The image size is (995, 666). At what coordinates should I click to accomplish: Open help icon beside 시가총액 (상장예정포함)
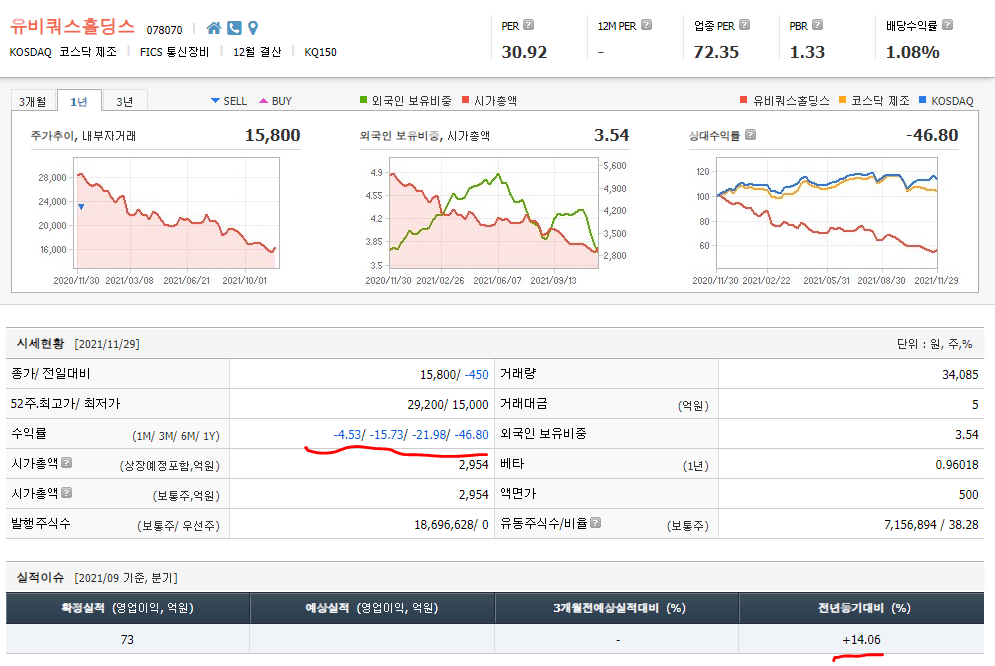tap(67, 463)
